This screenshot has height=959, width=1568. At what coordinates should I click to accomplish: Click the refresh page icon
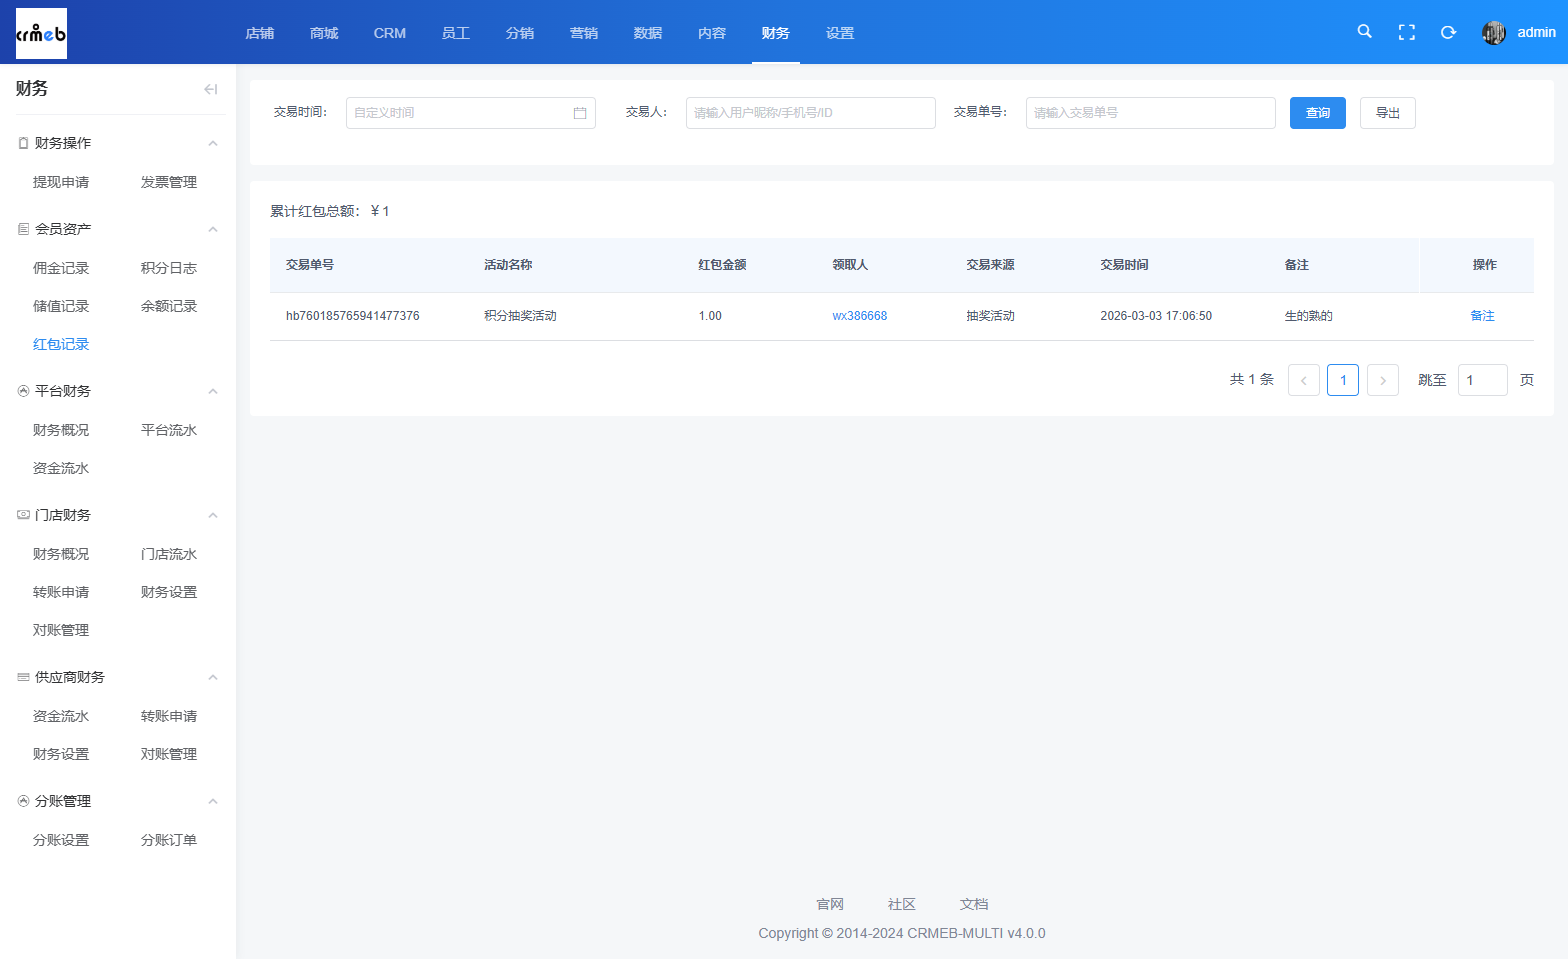[1448, 32]
